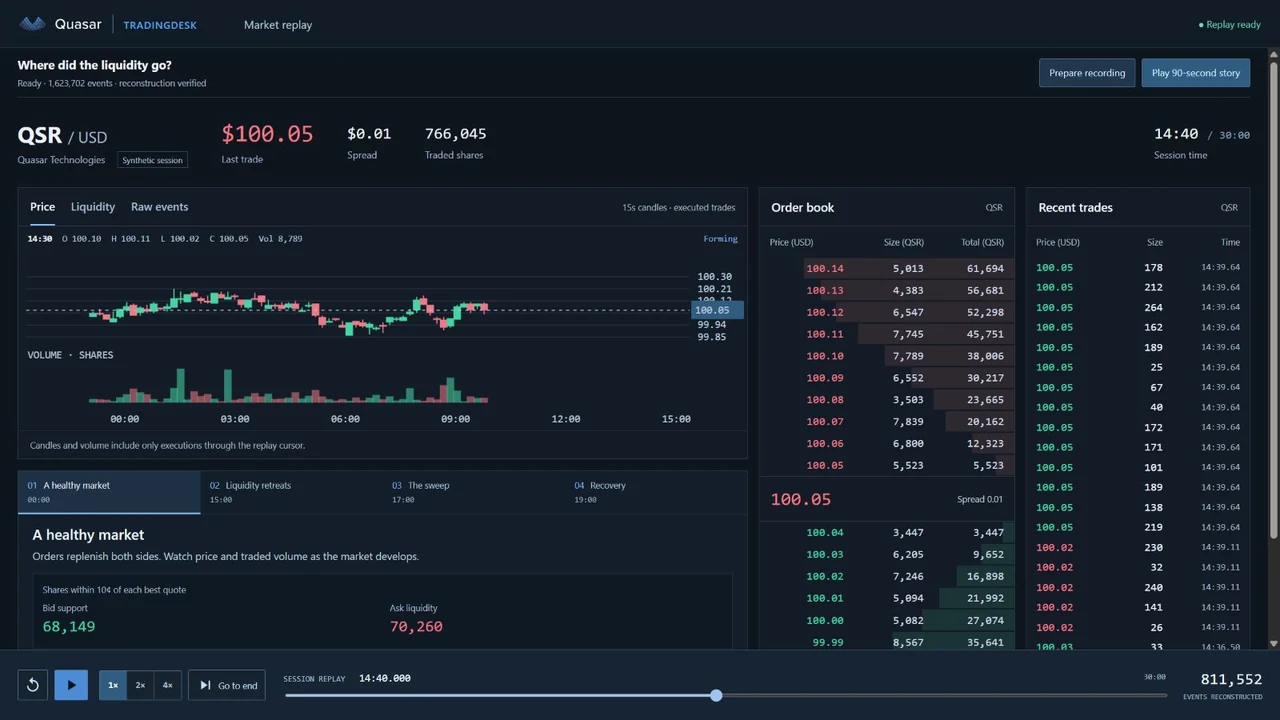The image size is (1280, 720).
Task: Click total 61,694 in order book
Action: 985,268
